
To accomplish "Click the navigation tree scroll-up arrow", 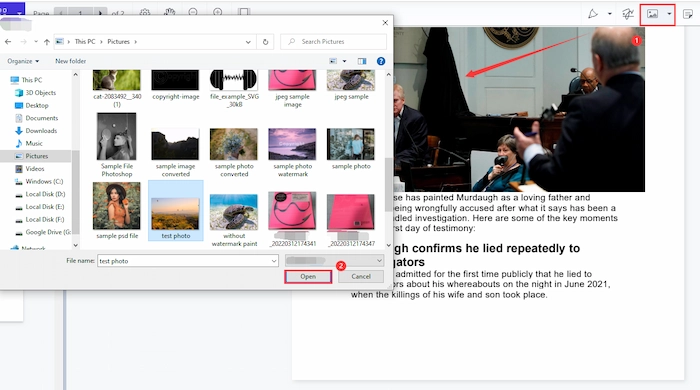I will (75, 75).
